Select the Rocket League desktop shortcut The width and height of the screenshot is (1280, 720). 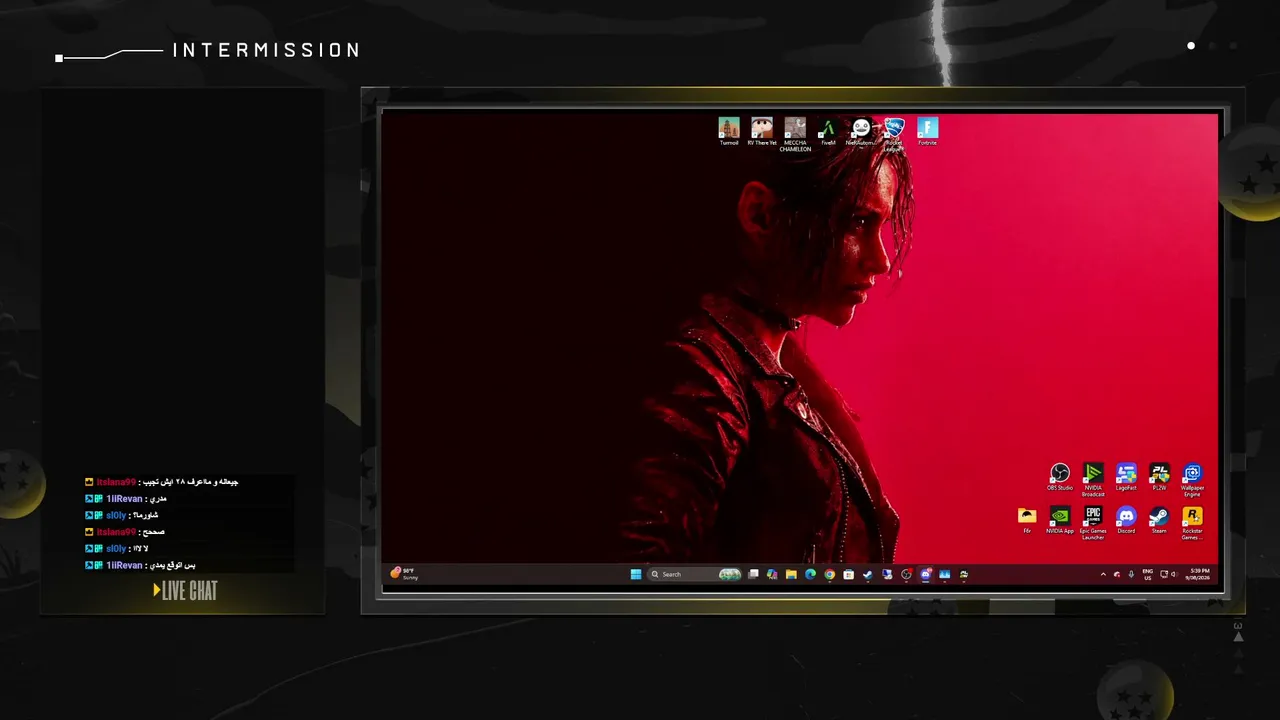[x=894, y=133]
